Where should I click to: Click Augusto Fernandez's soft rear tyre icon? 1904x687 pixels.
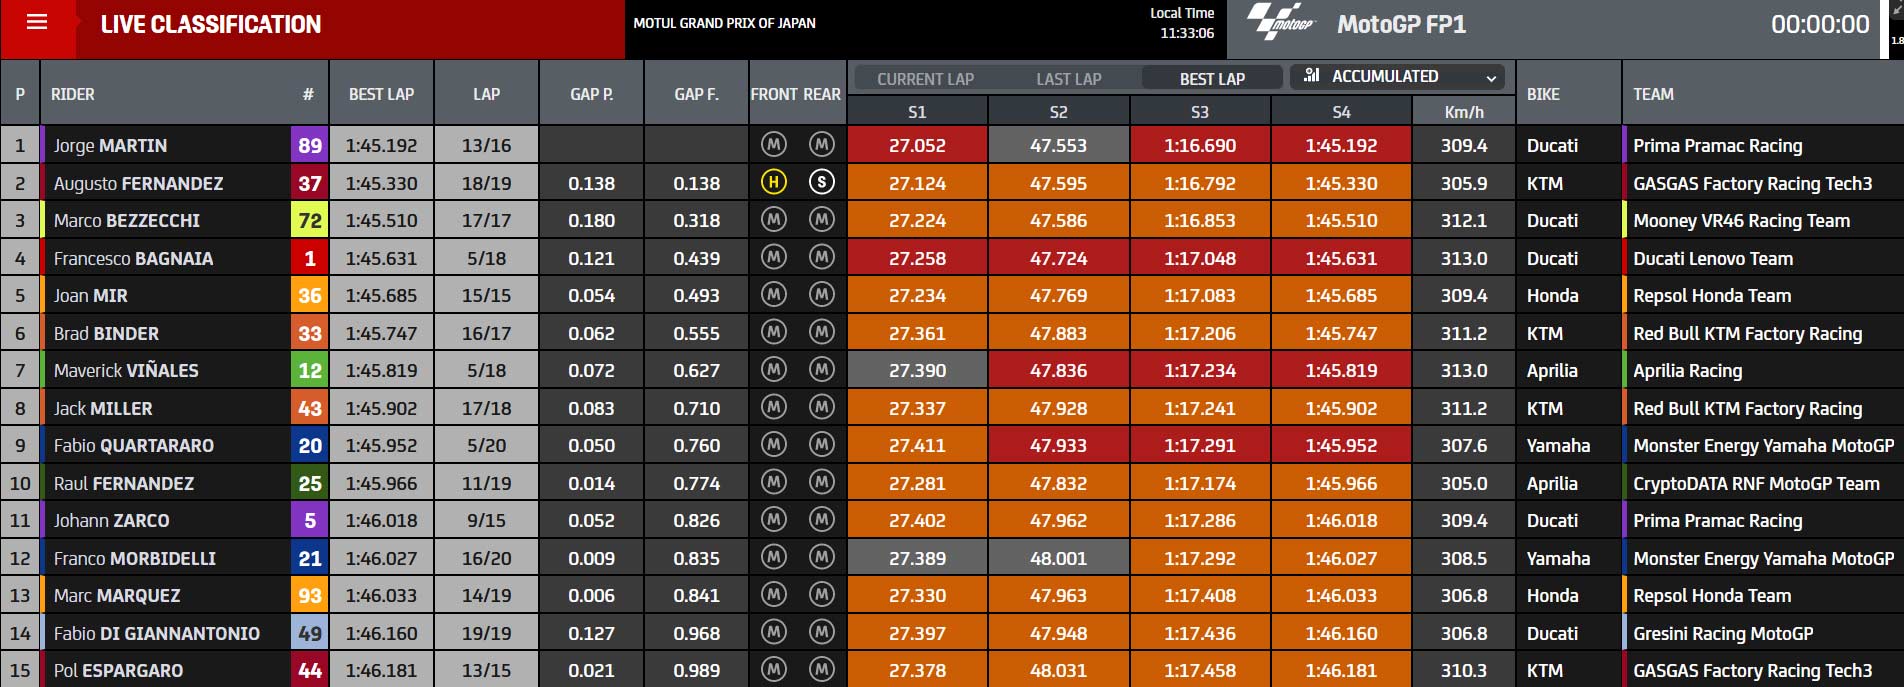[x=821, y=182]
